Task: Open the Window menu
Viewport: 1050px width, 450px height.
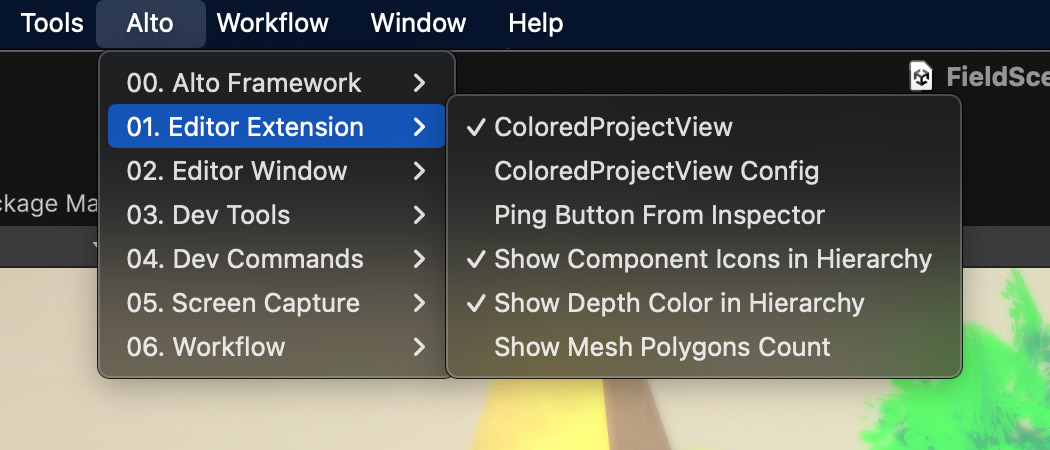Action: pos(418,23)
